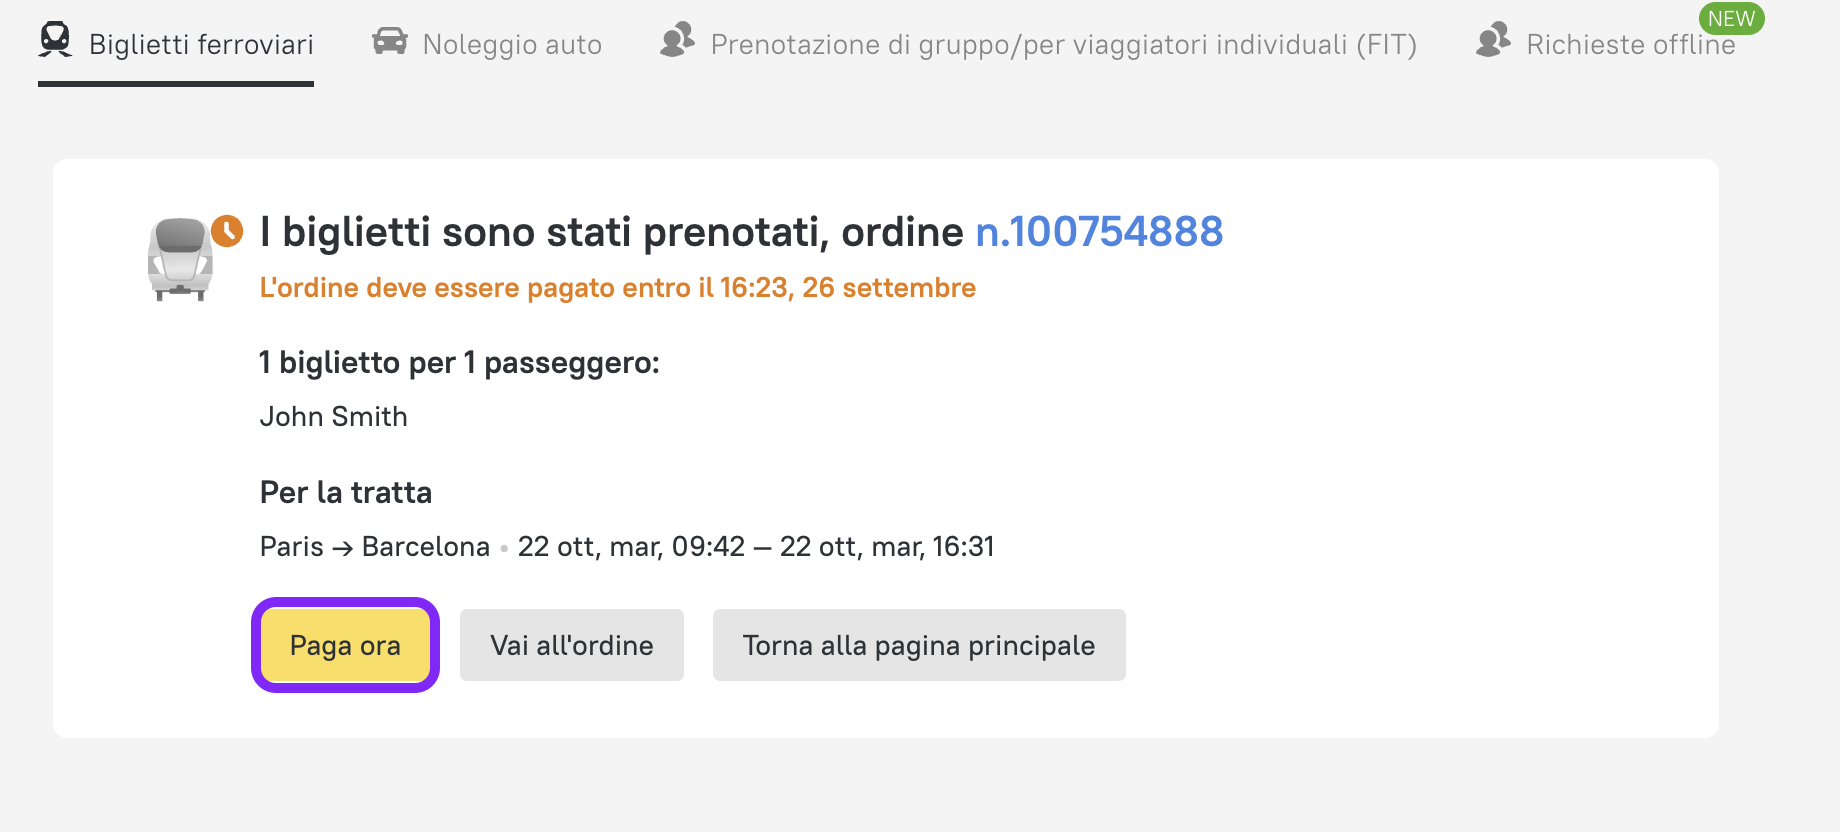This screenshot has height=832, width=1840.
Task: Open the Noleggio auto tab
Action: point(512,45)
